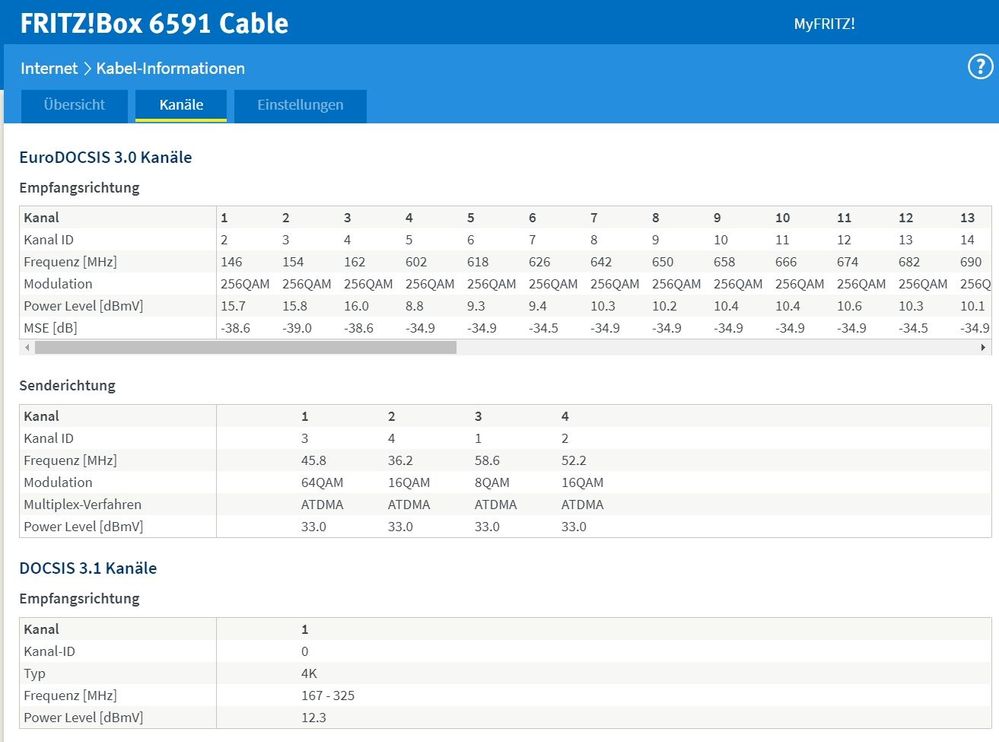
Task: Click the 167 - 325 frequency range value
Action: (328, 695)
